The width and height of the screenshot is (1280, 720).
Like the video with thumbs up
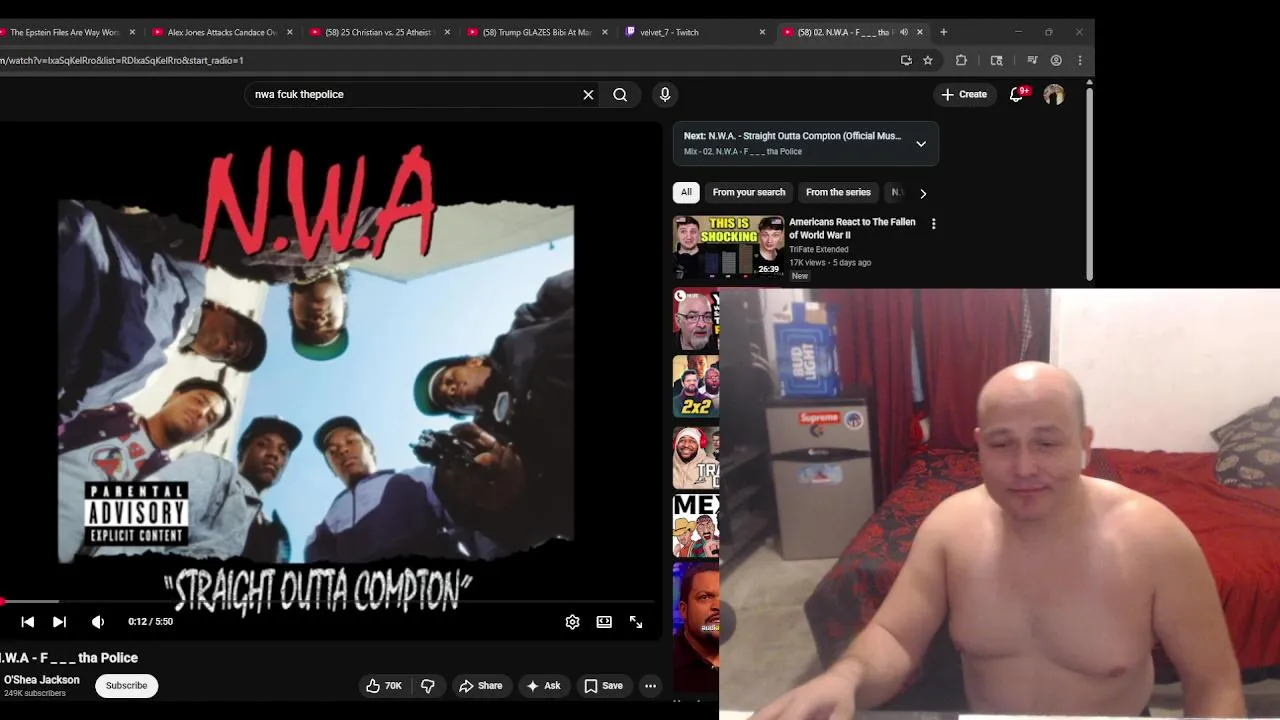(384, 686)
